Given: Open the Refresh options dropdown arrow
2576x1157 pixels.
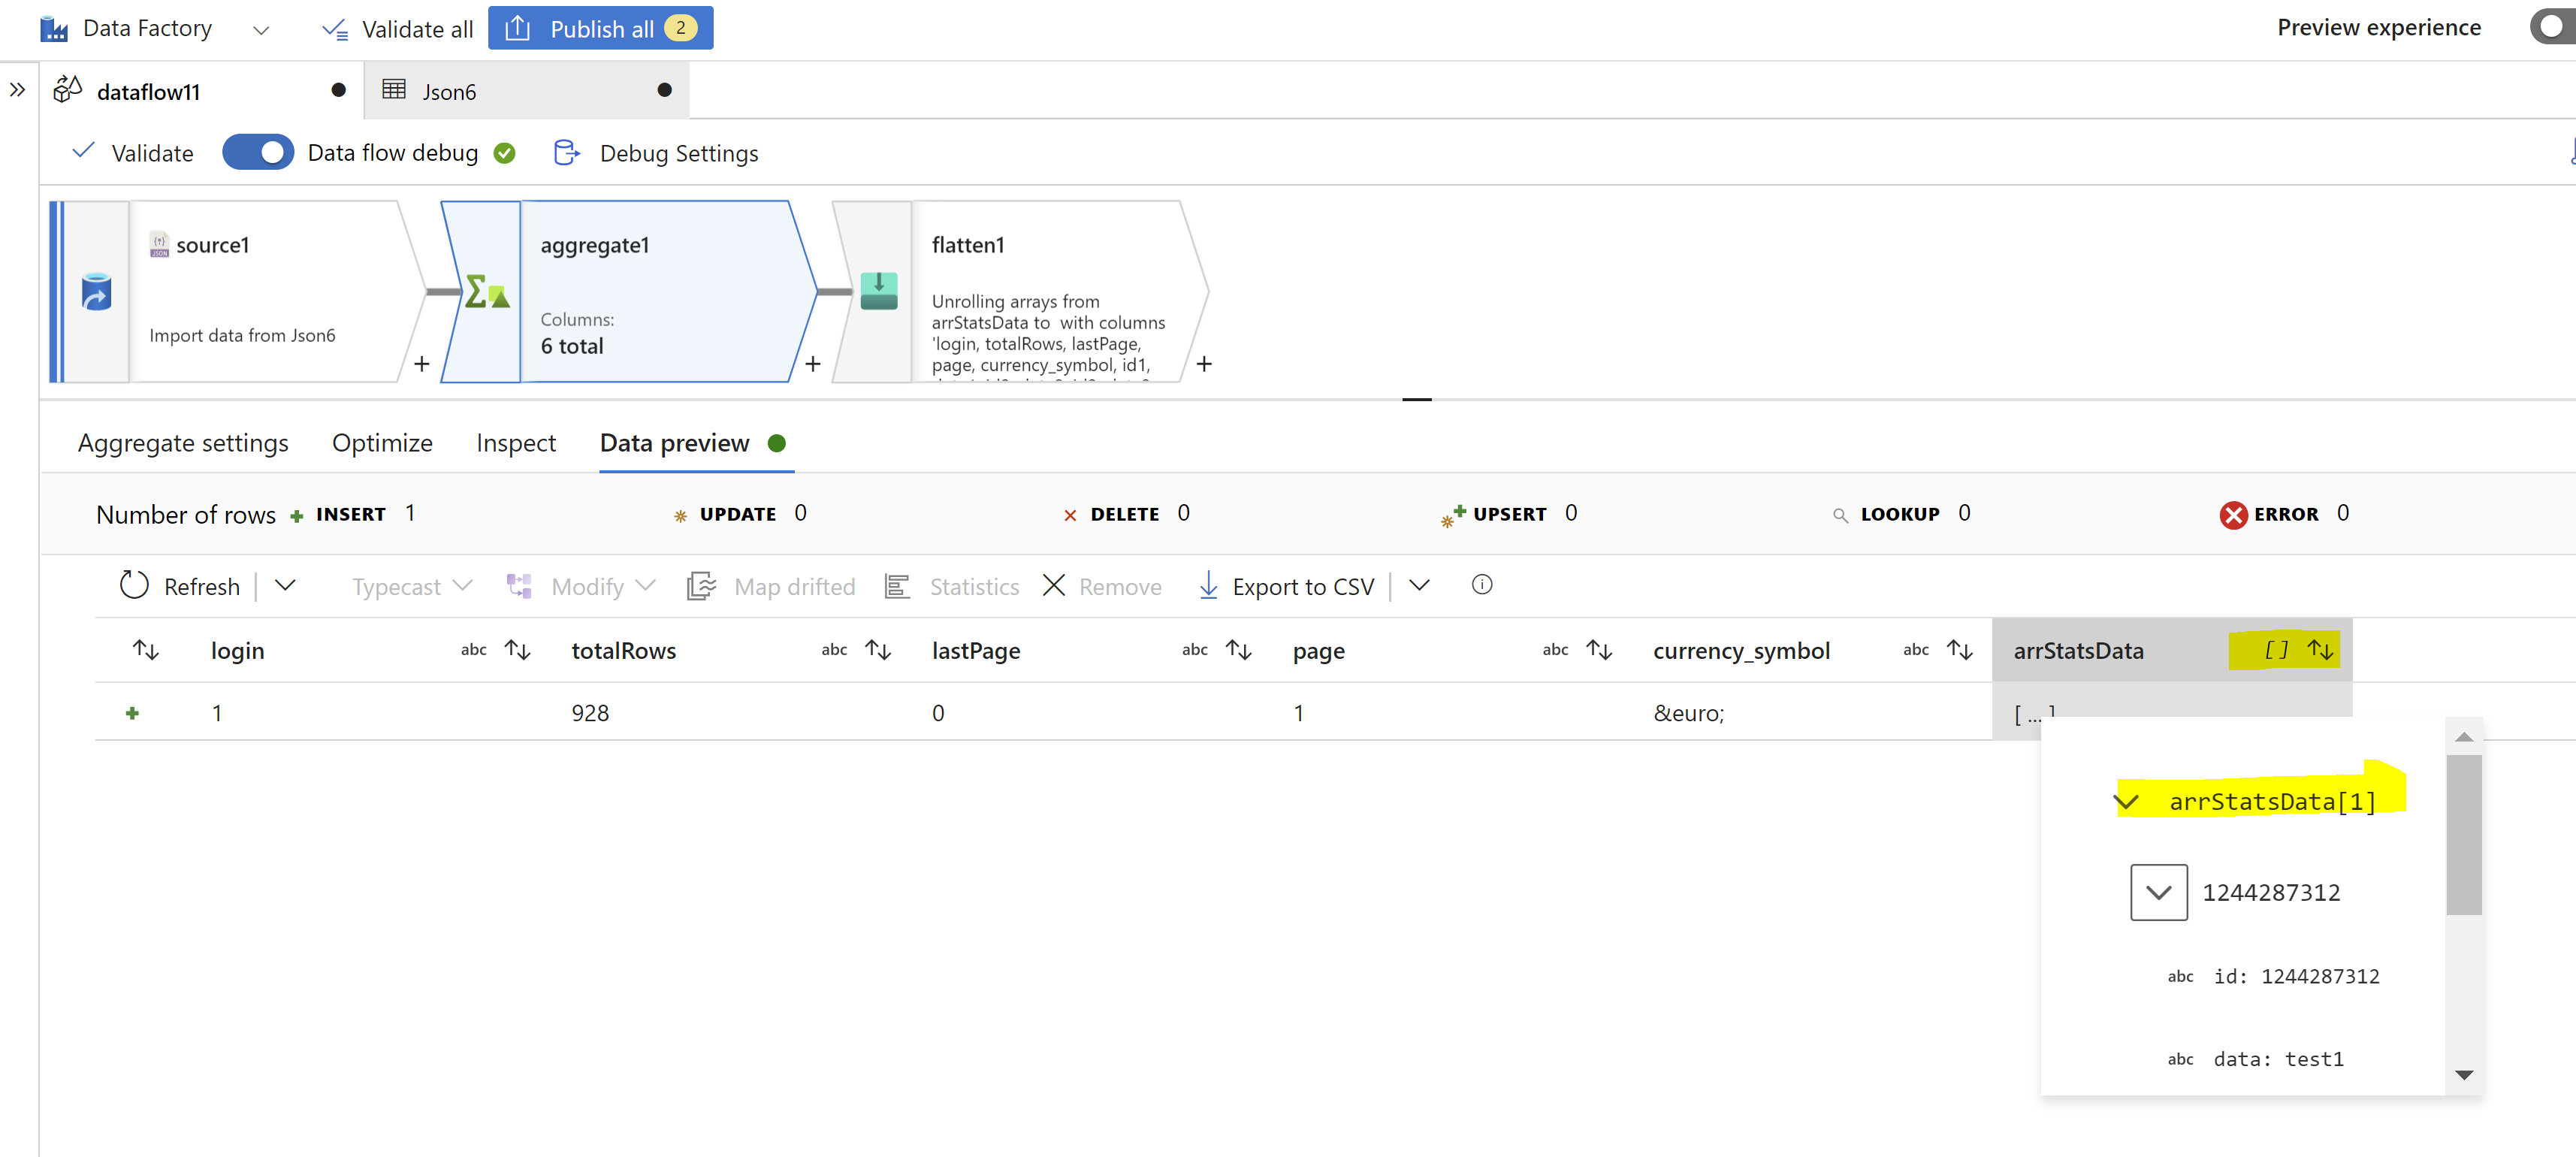Looking at the screenshot, I should pos(285,585).
